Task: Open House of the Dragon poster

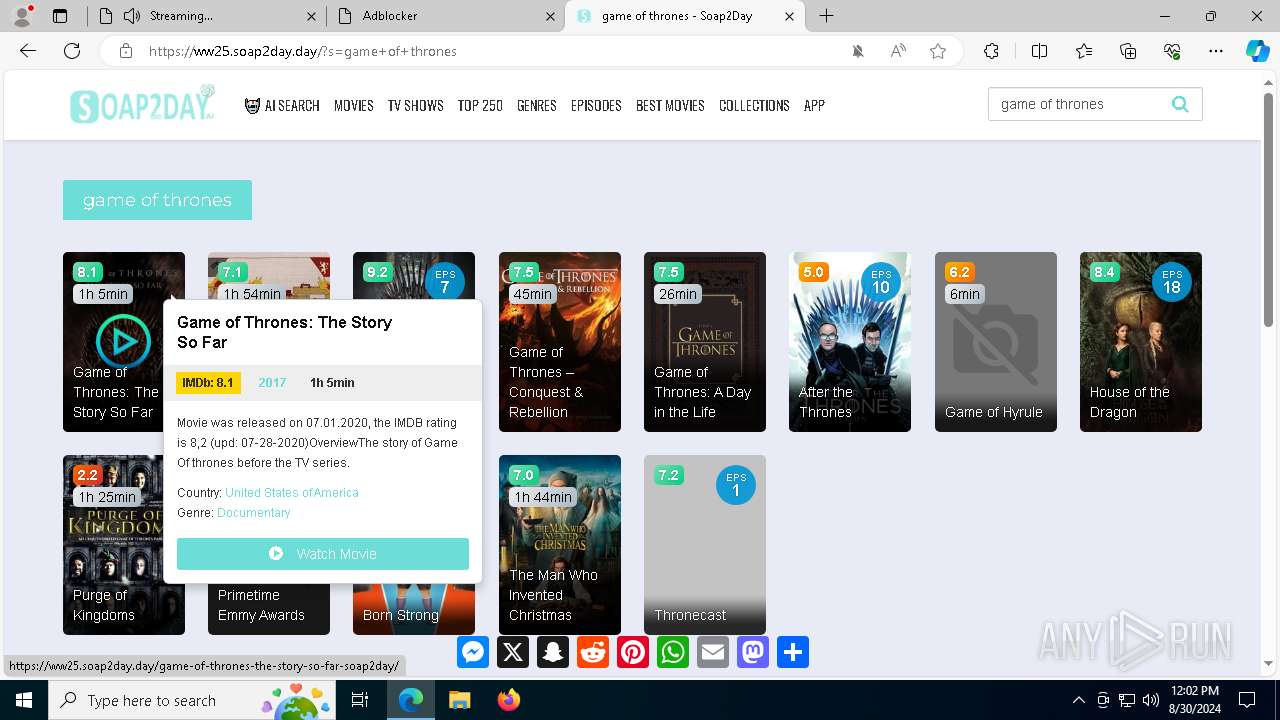Action: click(x=1141, y=342)
